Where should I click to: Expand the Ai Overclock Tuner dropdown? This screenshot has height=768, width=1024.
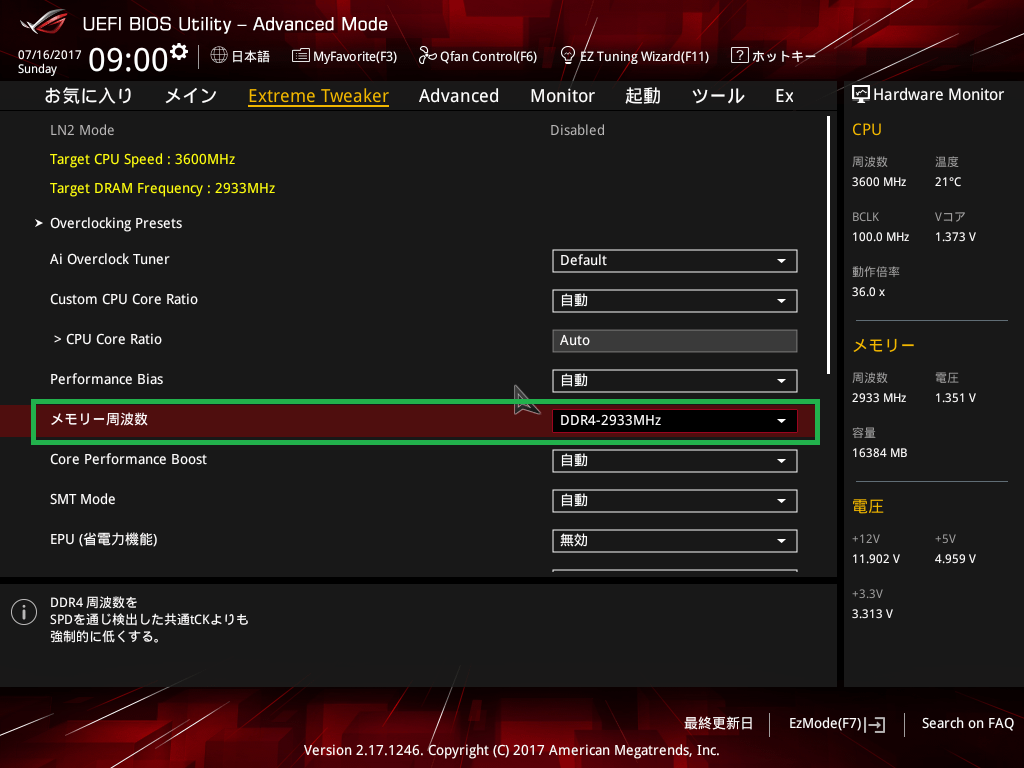click(674, 261)
